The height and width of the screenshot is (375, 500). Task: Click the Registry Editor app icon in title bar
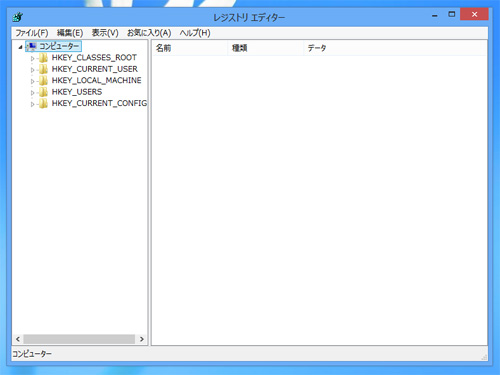[x=18, y=17]
